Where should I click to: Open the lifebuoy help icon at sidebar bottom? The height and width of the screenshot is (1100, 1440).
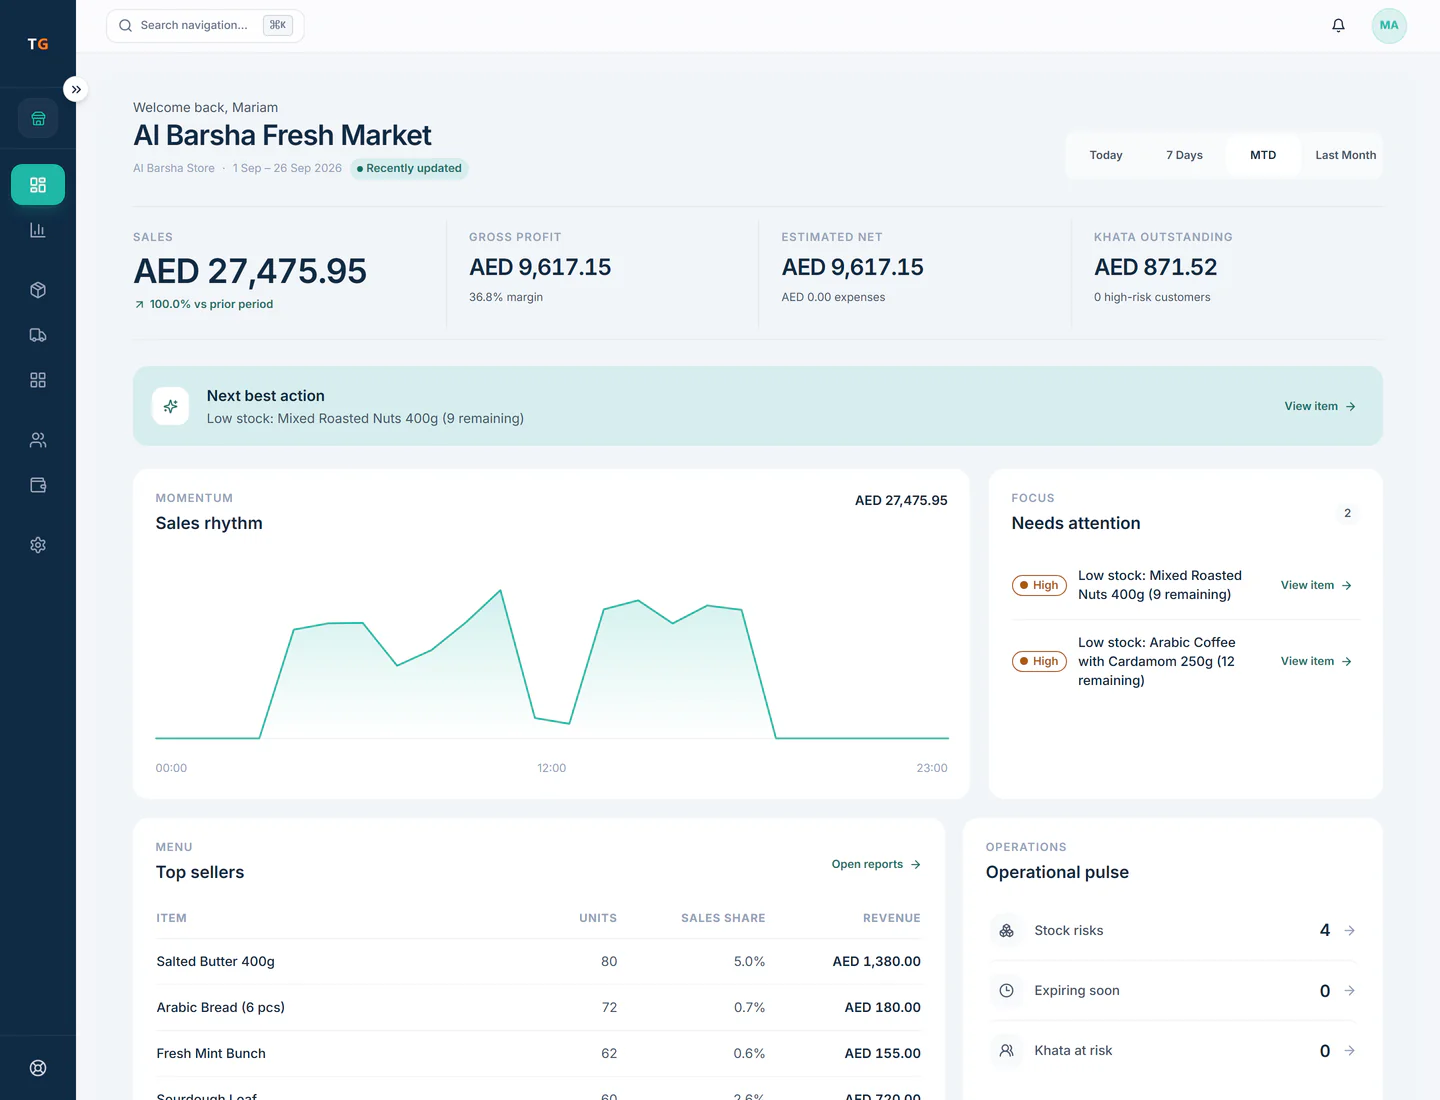pos(38,1068)
